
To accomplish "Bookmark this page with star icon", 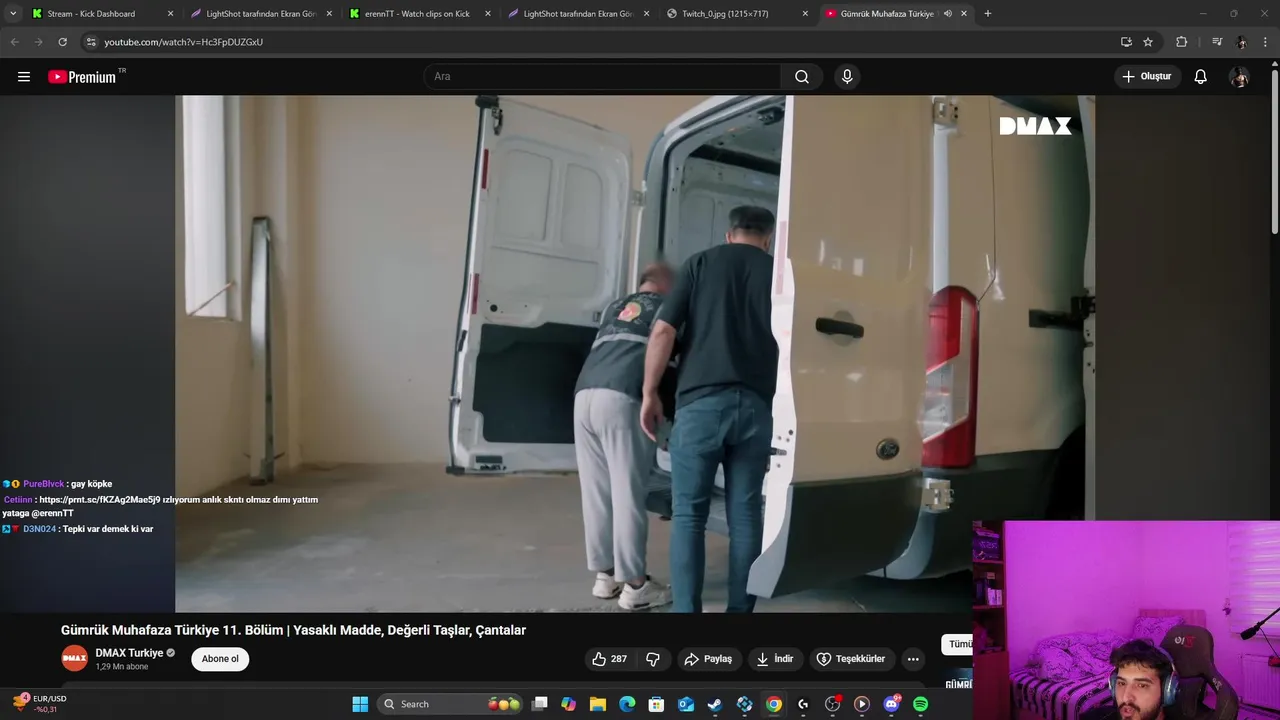I will click(x=1148, y=42).
